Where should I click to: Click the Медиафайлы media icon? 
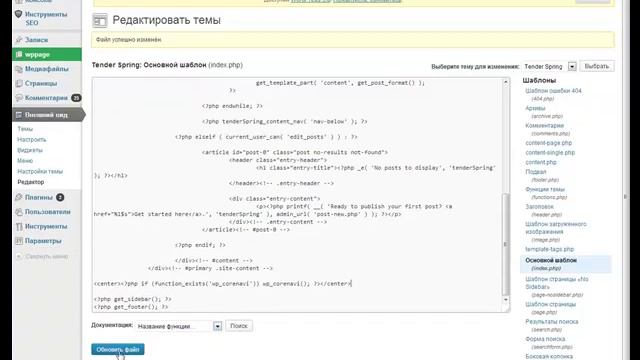click(x=19, y=69)
